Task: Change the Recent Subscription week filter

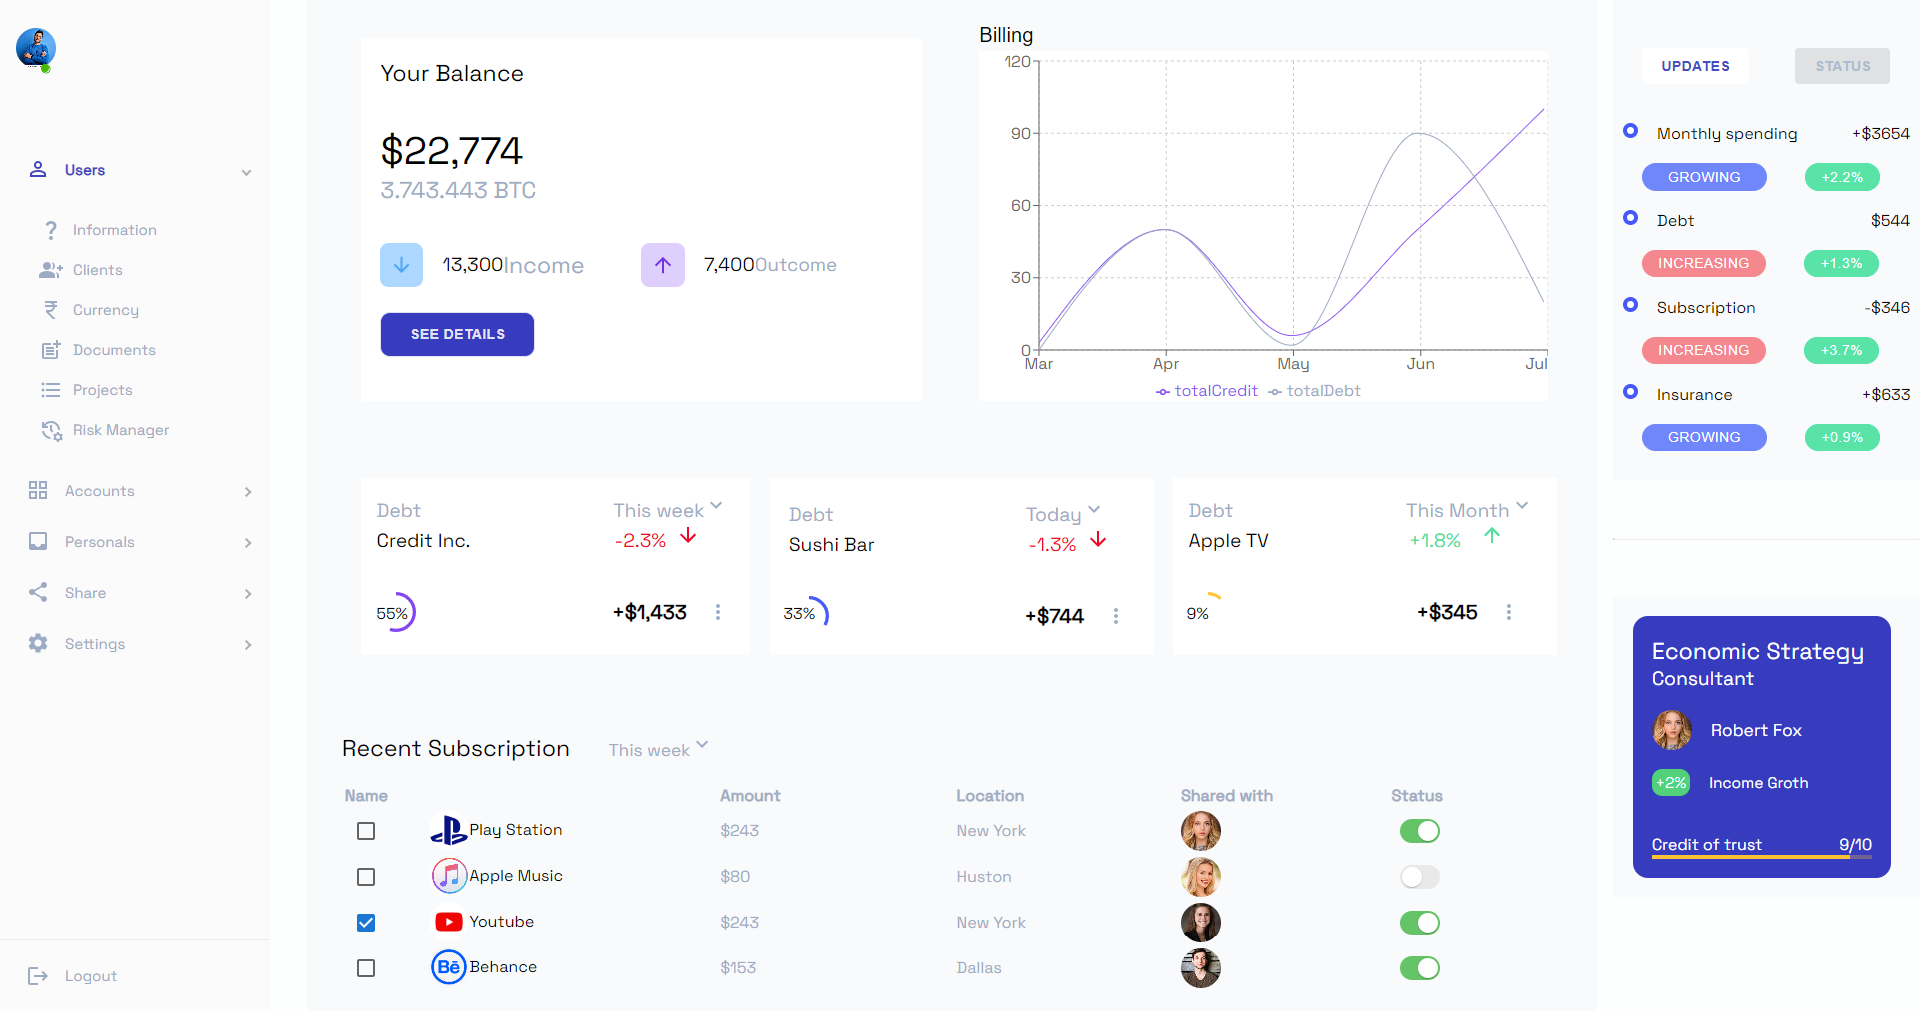Action: [x=657, y=749]
